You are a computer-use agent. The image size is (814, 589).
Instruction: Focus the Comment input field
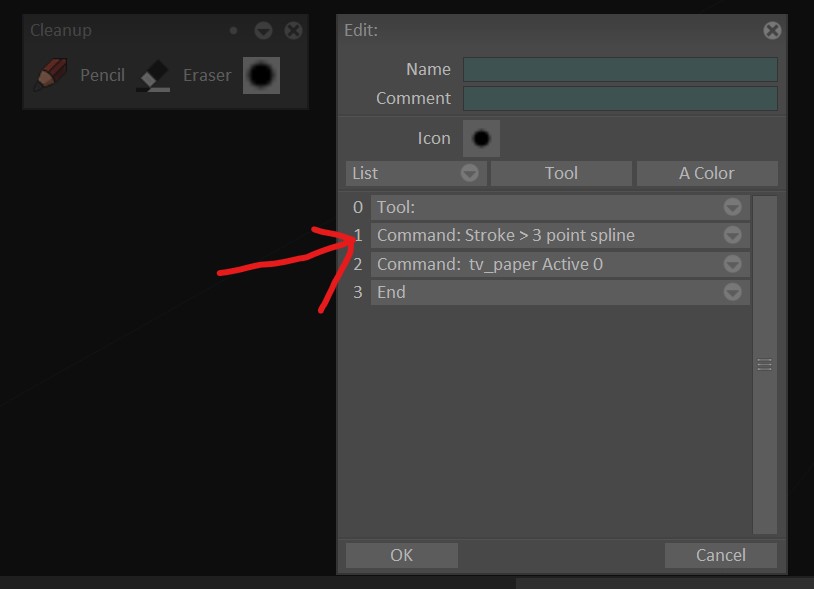[x=620, y=99]
